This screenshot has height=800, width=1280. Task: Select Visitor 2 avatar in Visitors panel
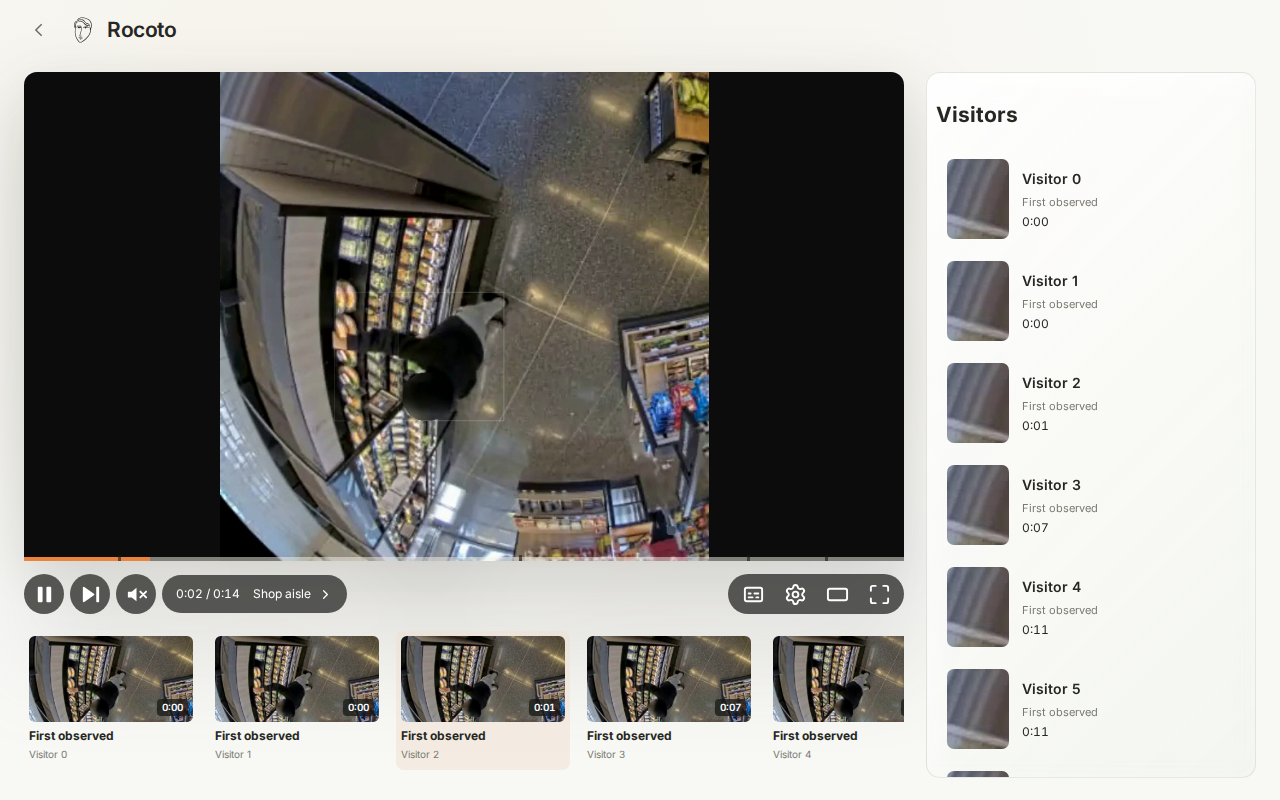tap(978, 403)
